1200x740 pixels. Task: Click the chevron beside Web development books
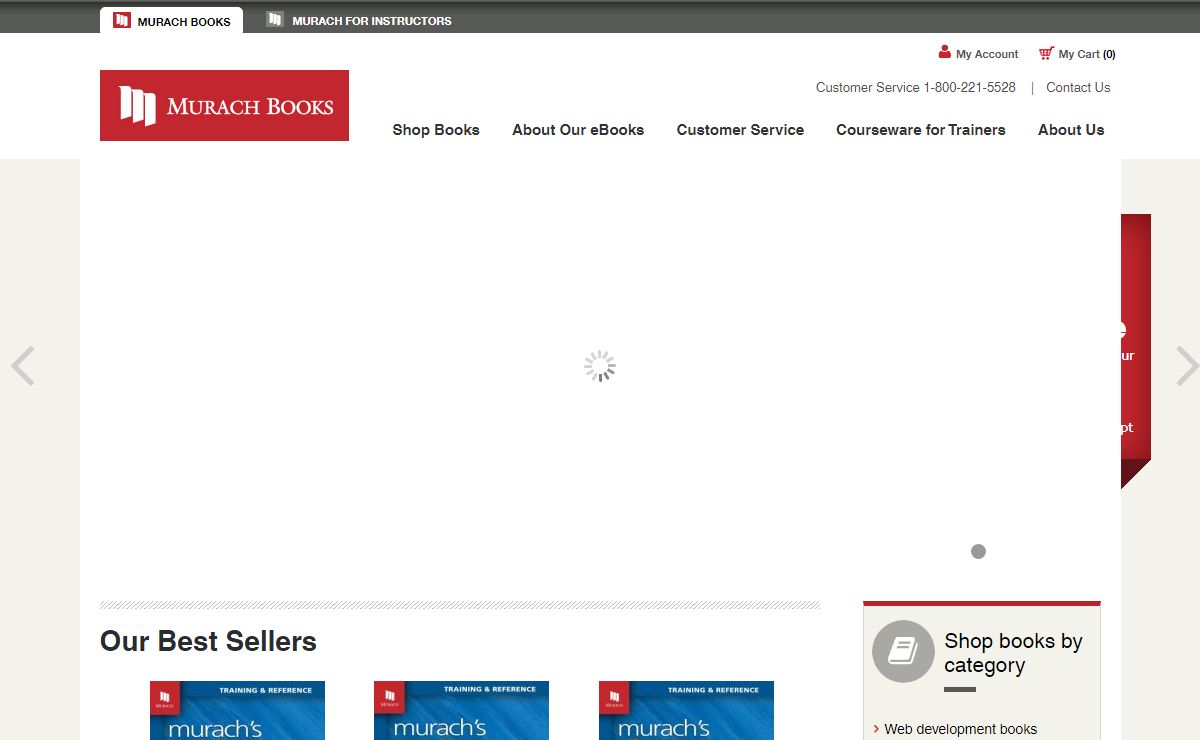(x=876, y=729)
